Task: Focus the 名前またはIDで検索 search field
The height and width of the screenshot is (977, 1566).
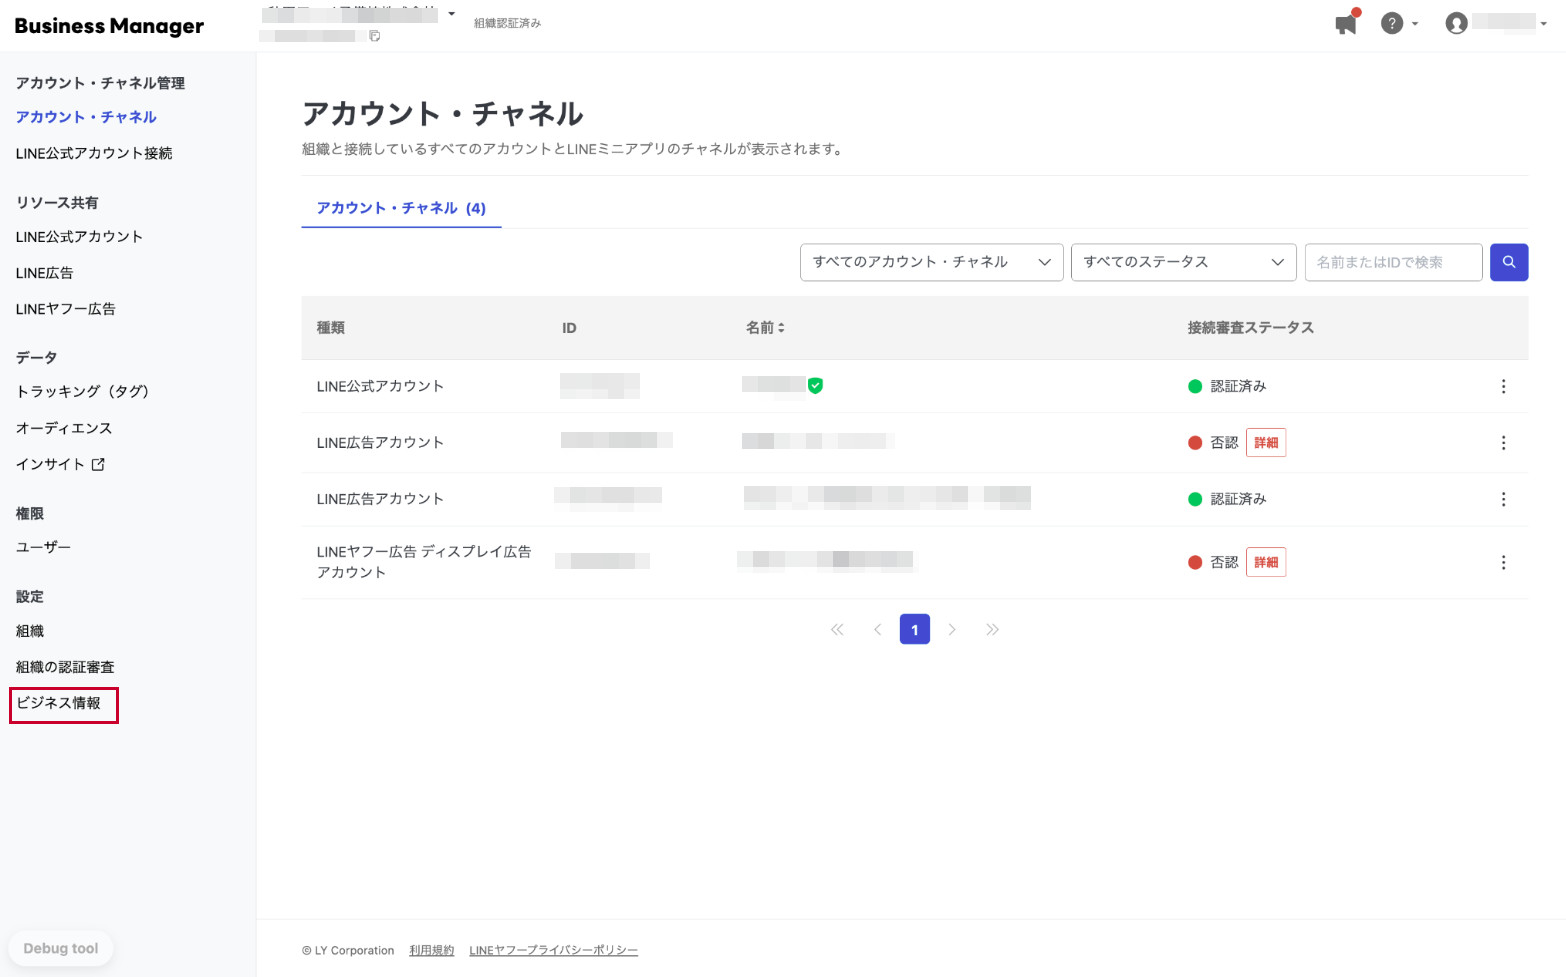Action: (1393, 262)
